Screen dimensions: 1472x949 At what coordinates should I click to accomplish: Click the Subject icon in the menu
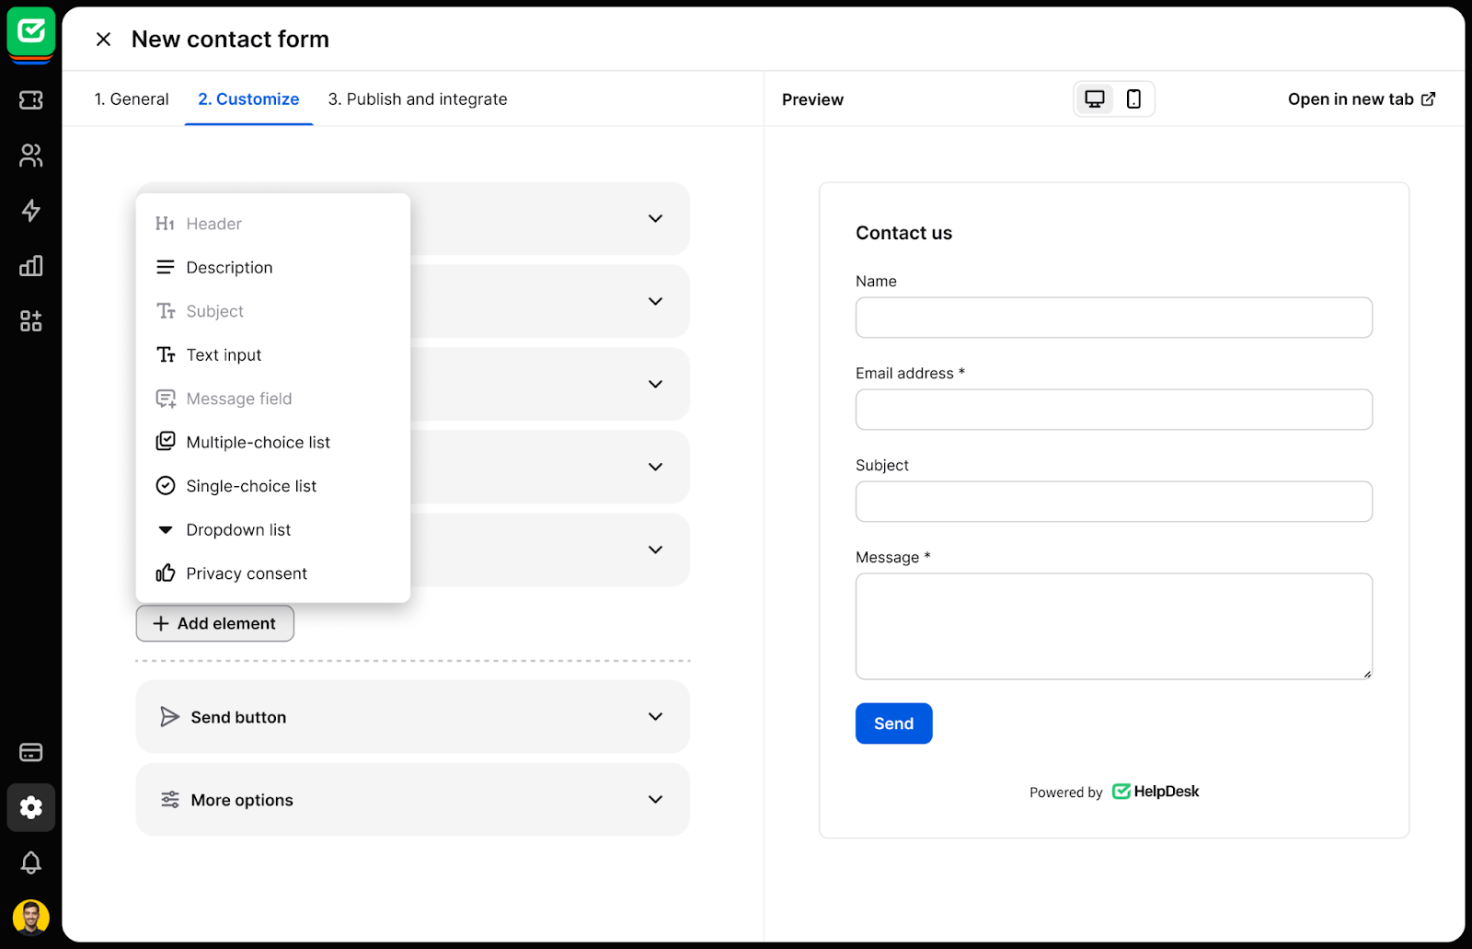point(166,311)
